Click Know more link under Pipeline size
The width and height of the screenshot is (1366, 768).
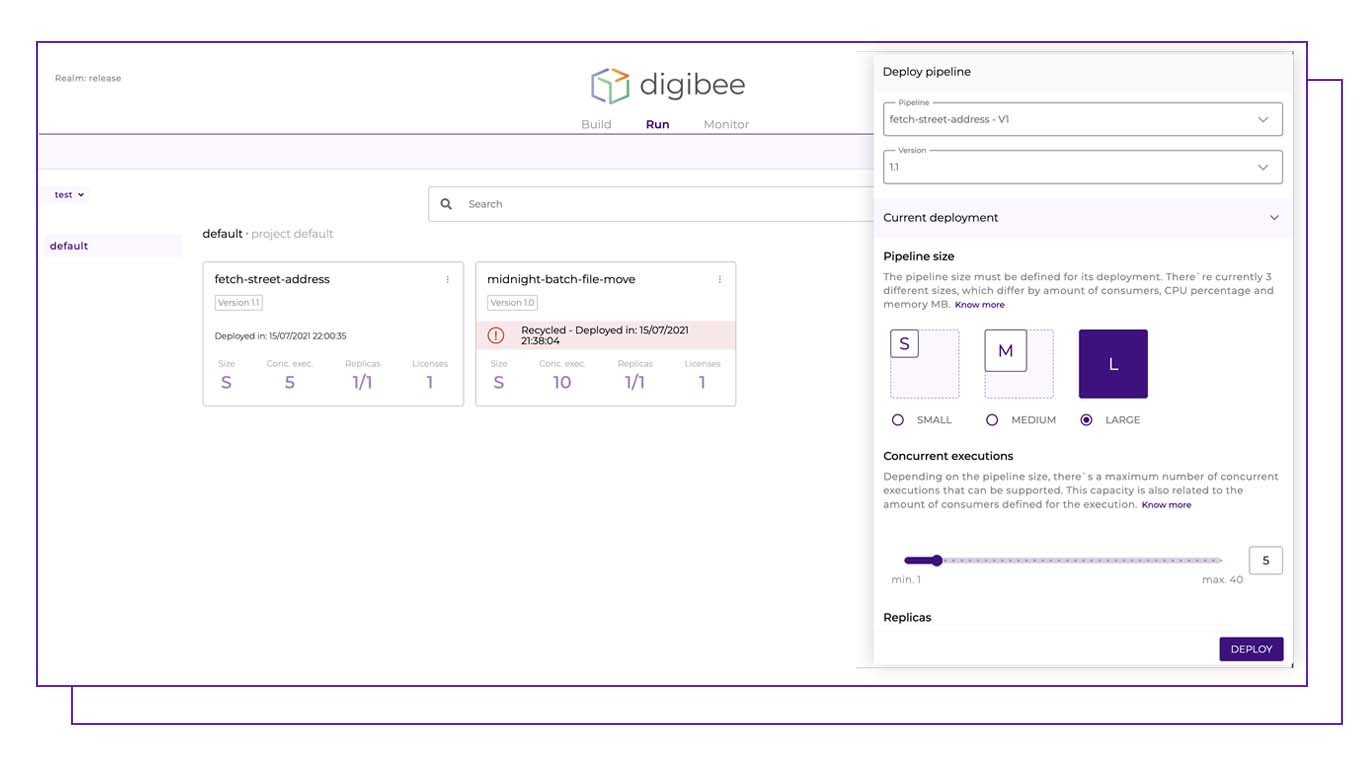[x=979, y=305]
